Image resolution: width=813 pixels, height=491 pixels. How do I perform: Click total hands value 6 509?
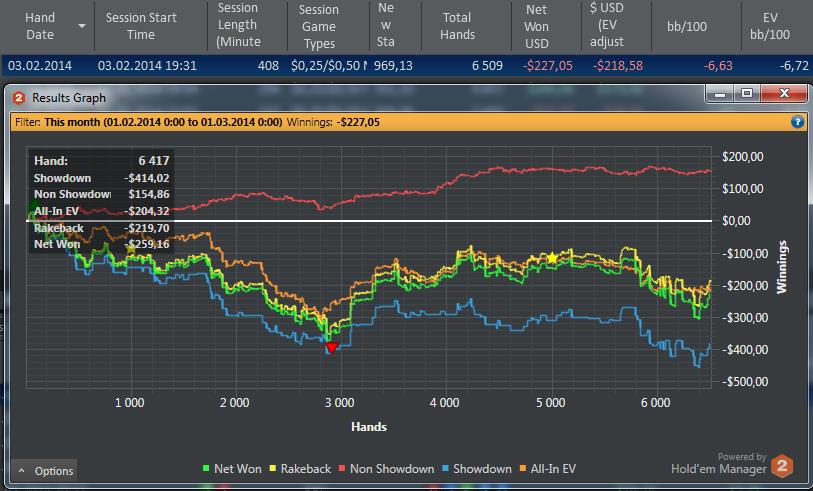(x=487, y=66)
